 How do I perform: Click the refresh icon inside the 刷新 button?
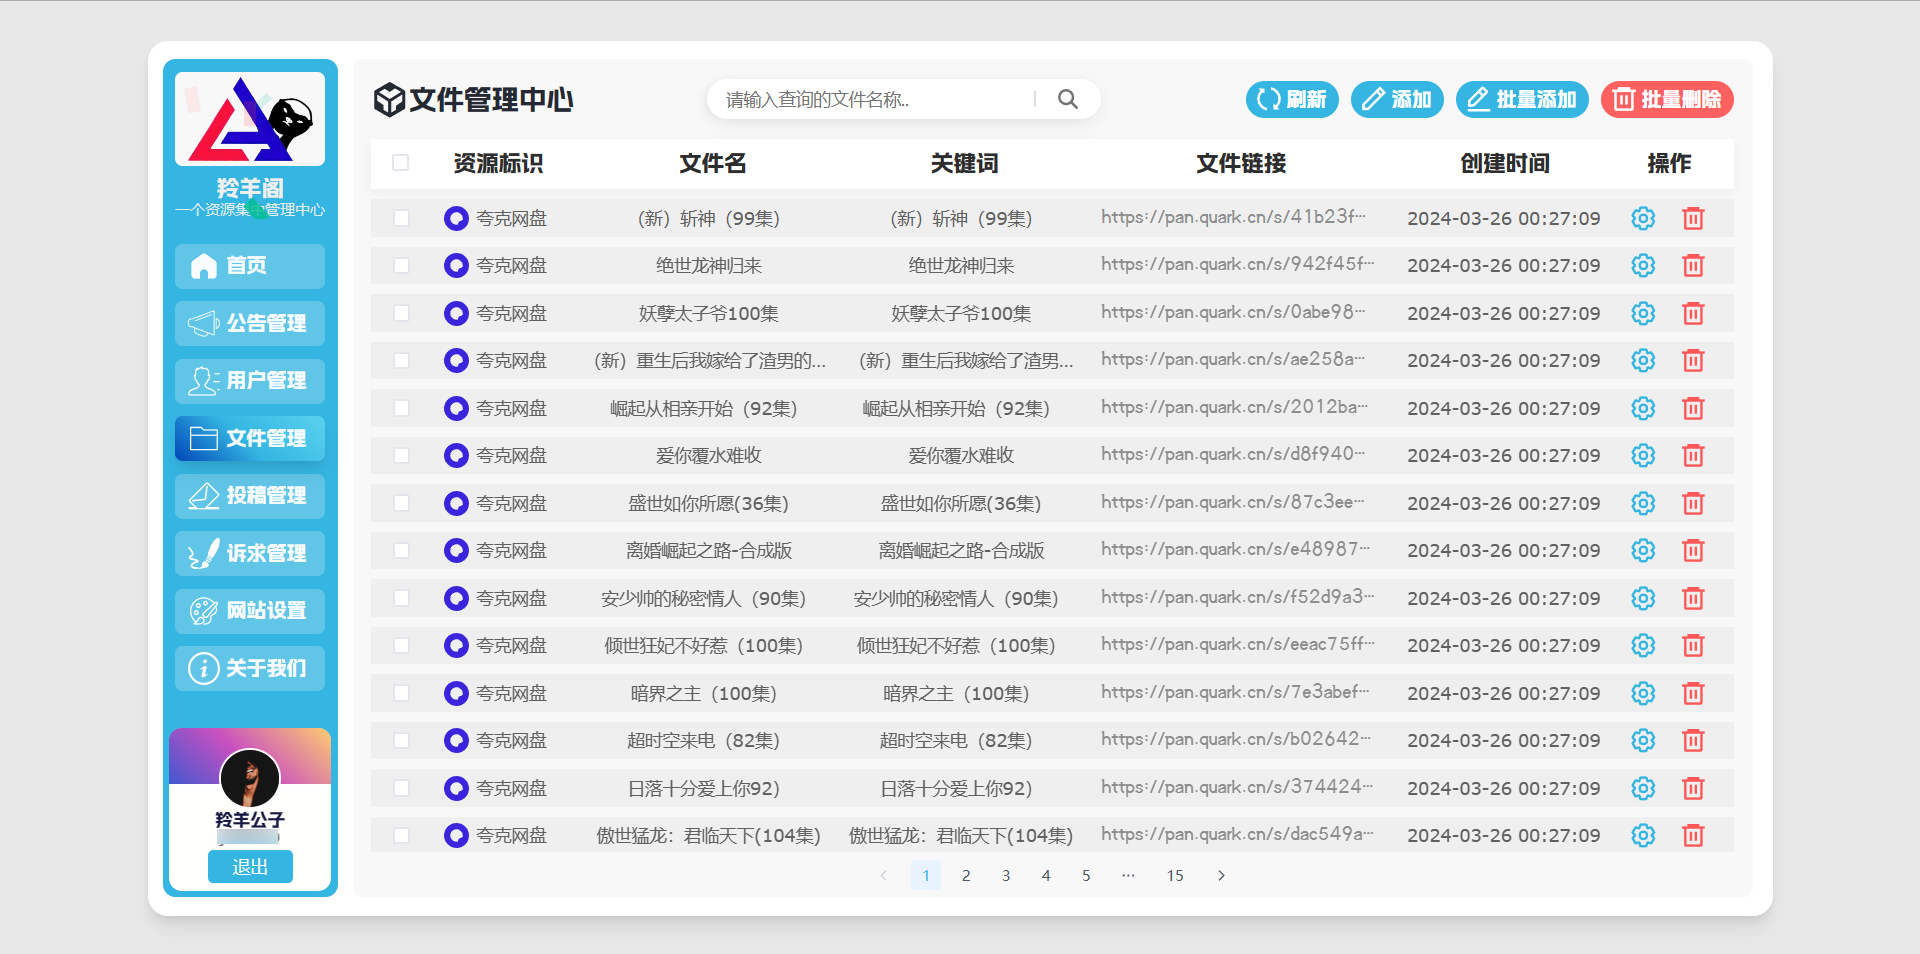1268,99
